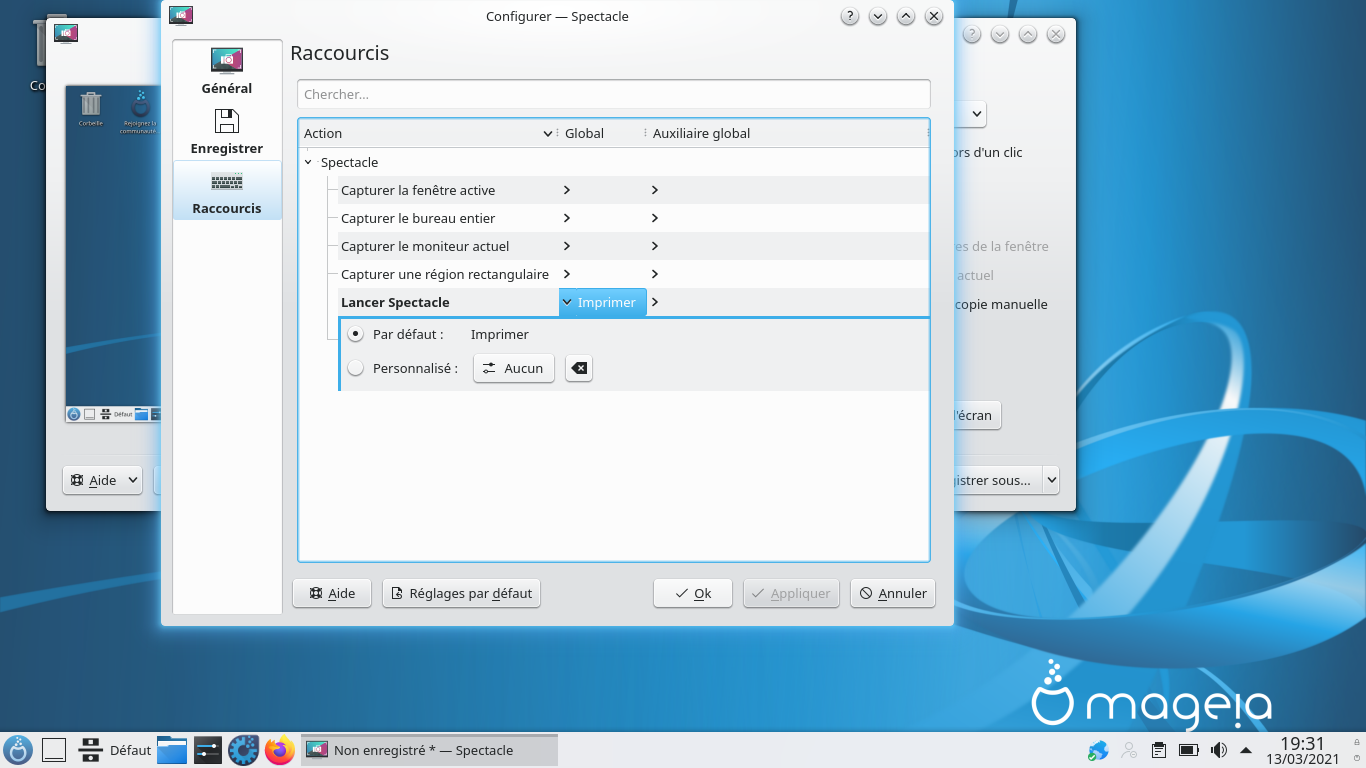
Task: Expand Auxiliaire global for Capturer le moniteur actuel
Action: [x=655, y=246]
